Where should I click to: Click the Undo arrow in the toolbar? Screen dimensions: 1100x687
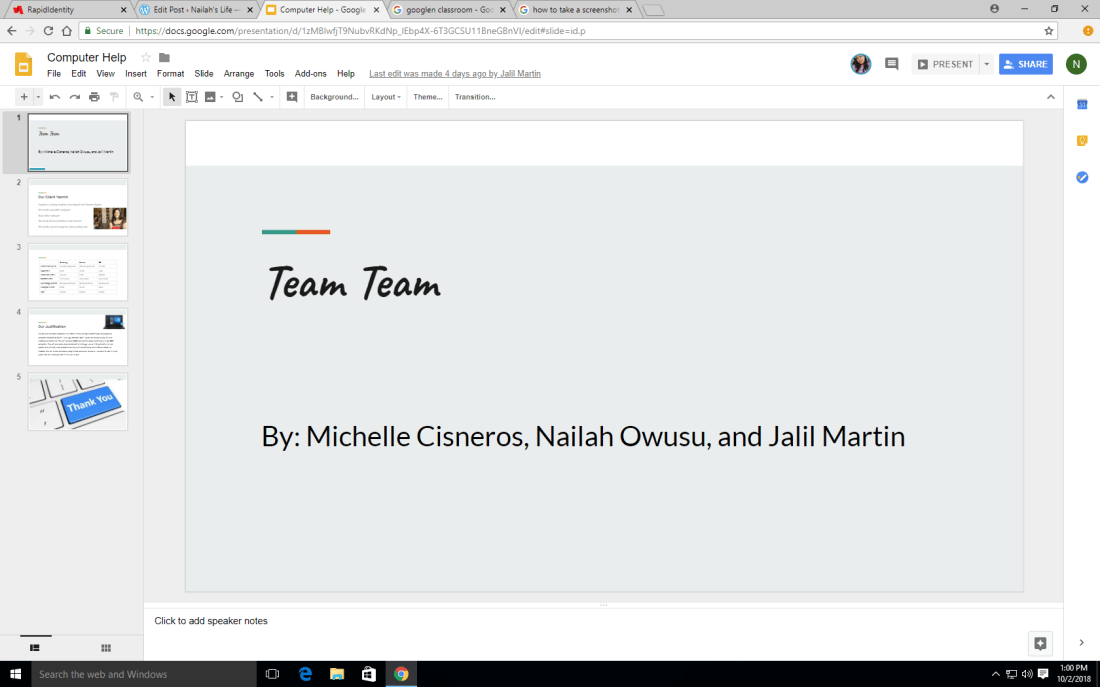(55, 97)
